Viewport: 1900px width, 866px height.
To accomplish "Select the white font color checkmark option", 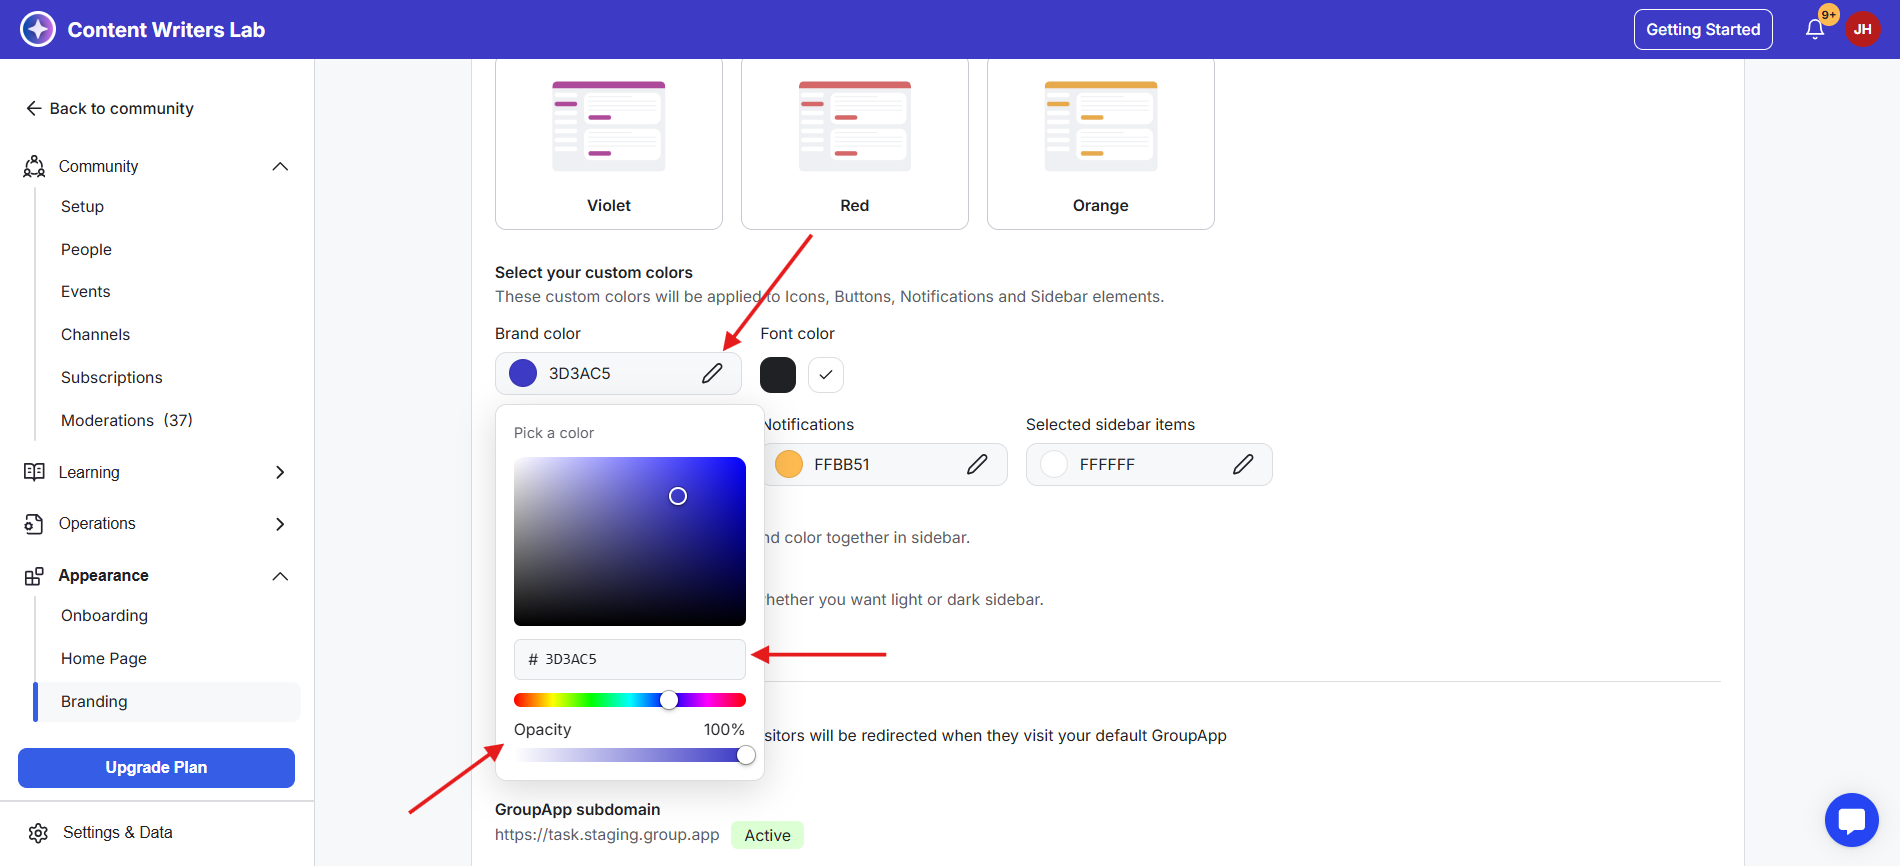I will click(x=826, y=375).
